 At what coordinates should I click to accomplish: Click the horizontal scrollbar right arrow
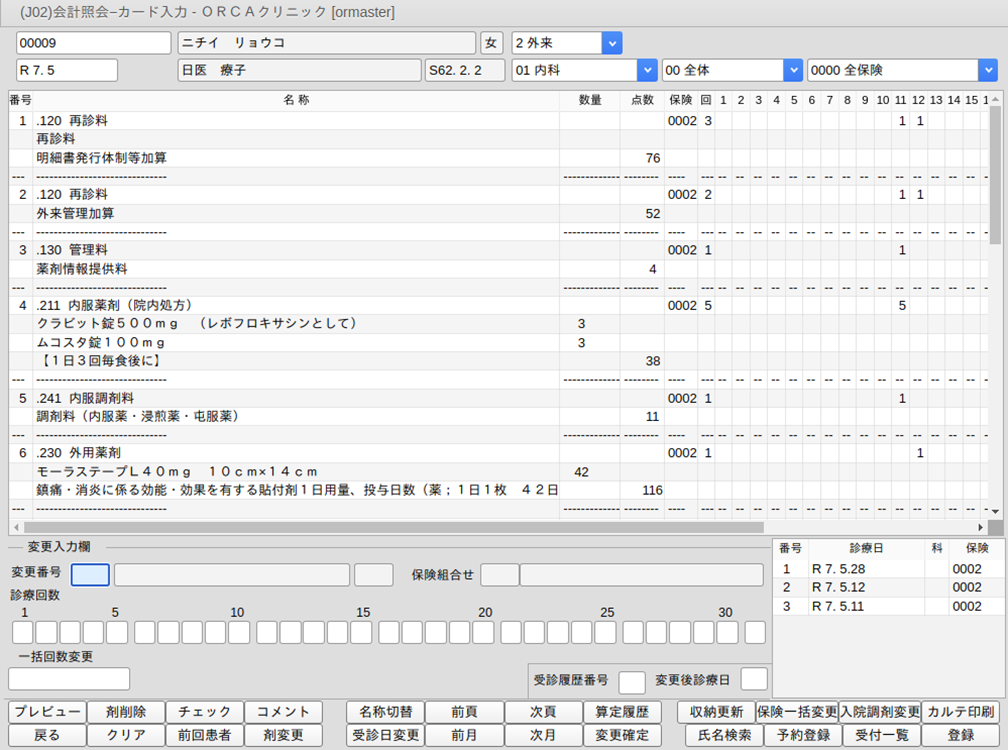point(980,526)
